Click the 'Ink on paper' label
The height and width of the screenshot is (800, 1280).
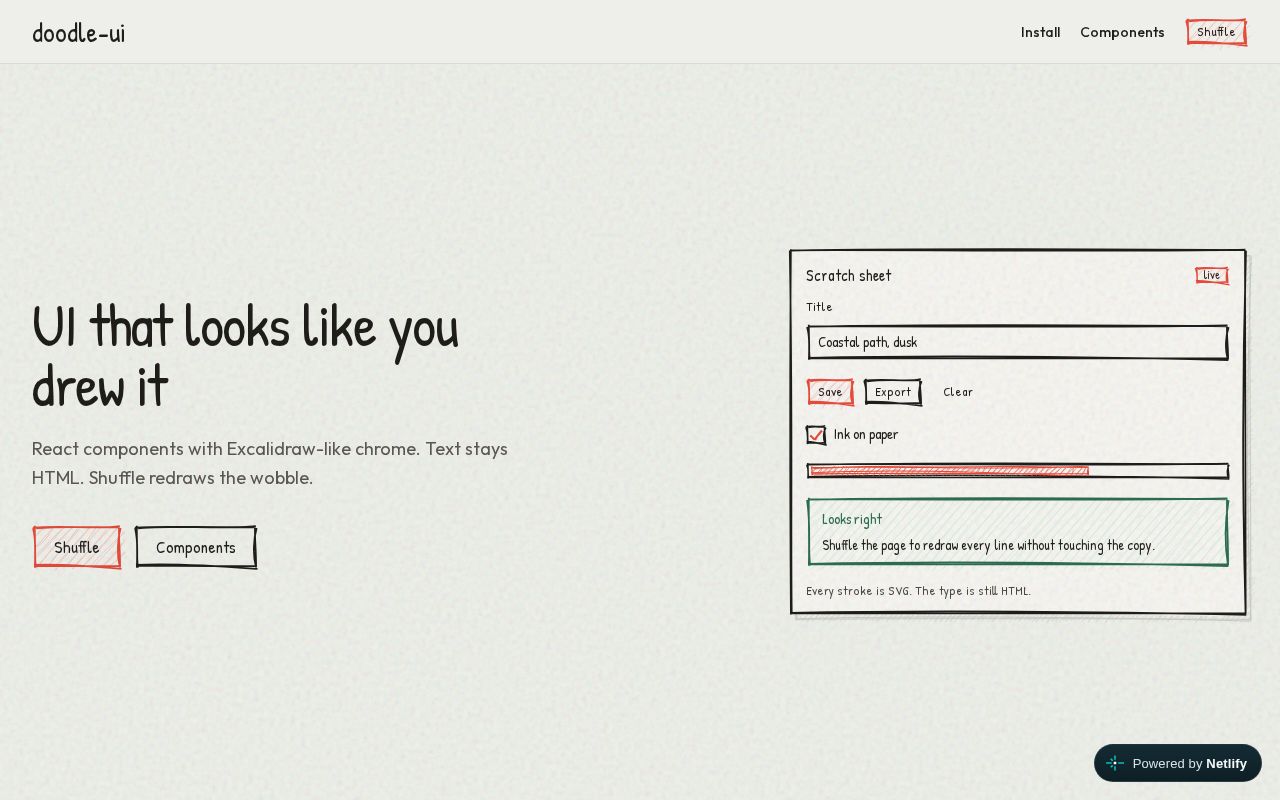pos(866,435)
